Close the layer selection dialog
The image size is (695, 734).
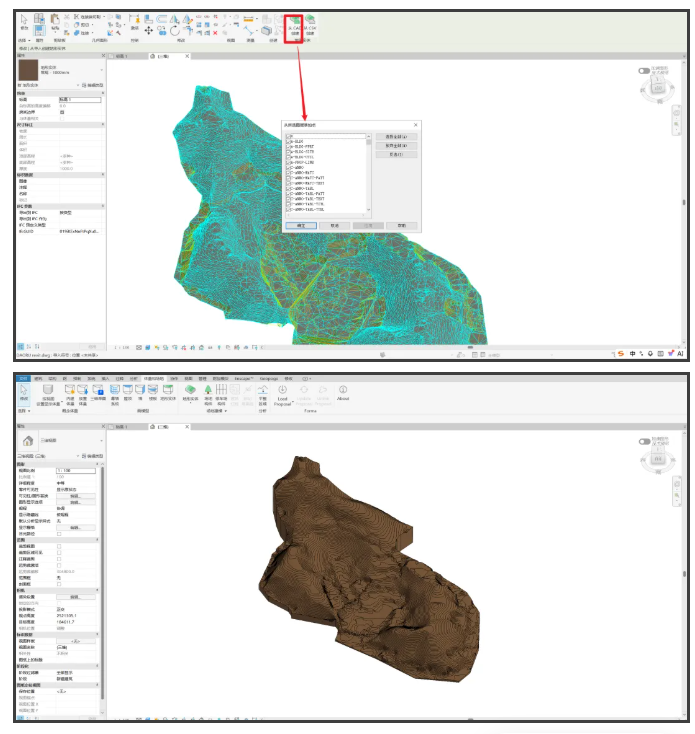[x=416, y=125]
